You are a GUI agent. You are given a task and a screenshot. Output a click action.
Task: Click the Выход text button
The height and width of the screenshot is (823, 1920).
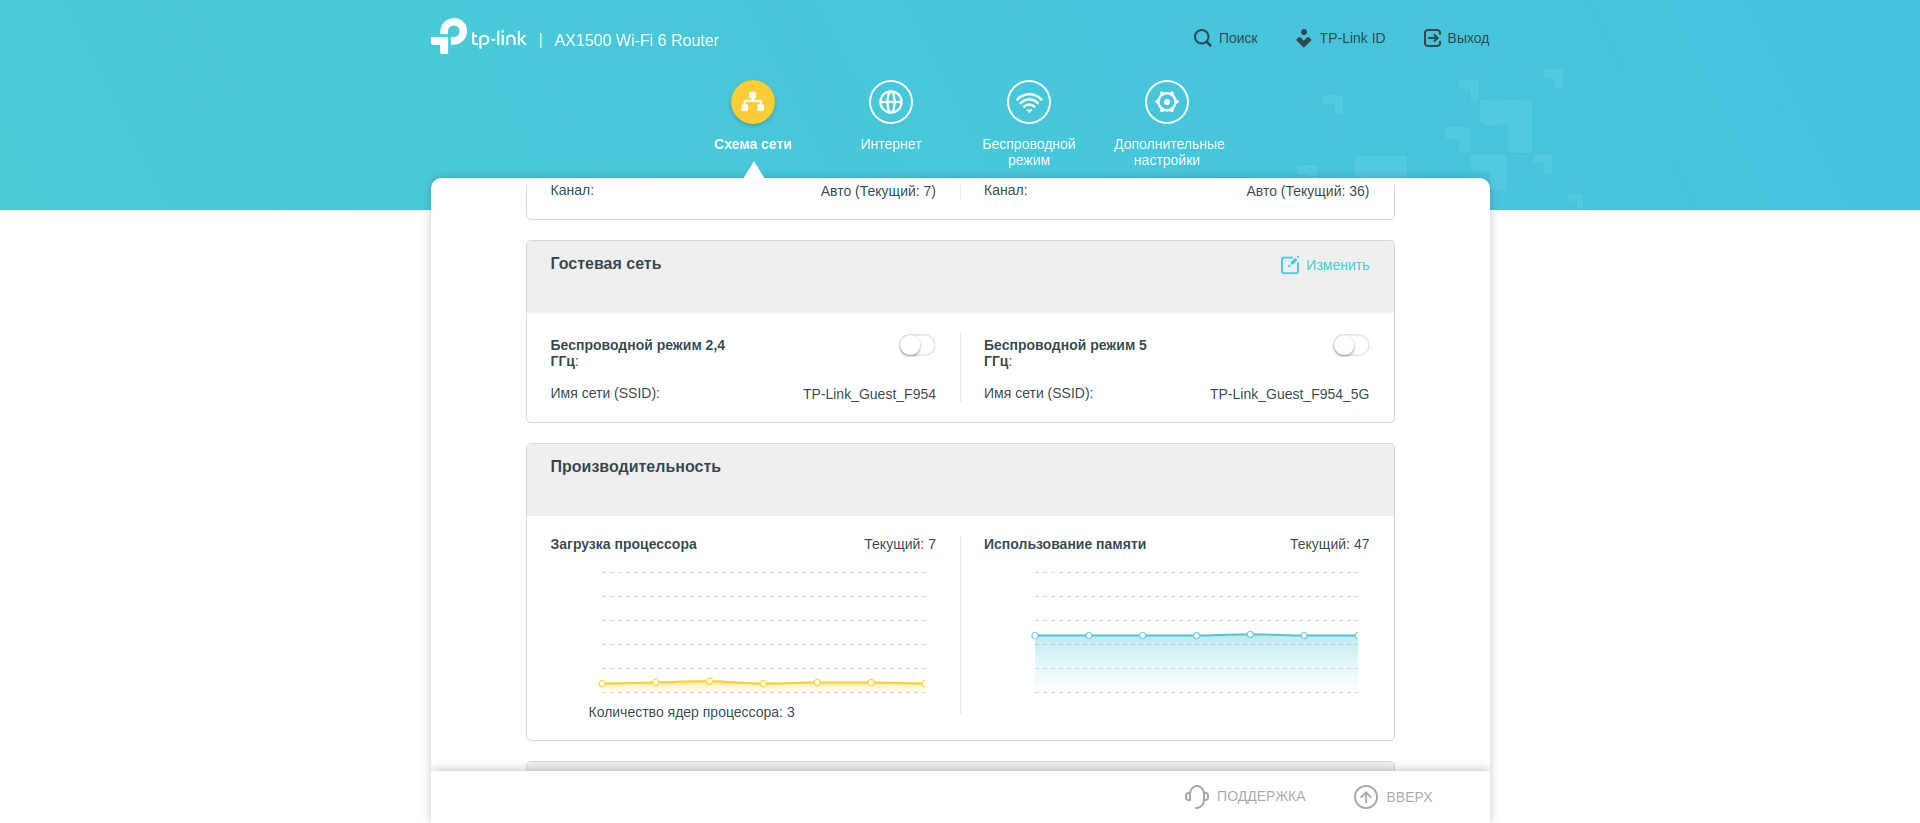(x=1468, y=38)
